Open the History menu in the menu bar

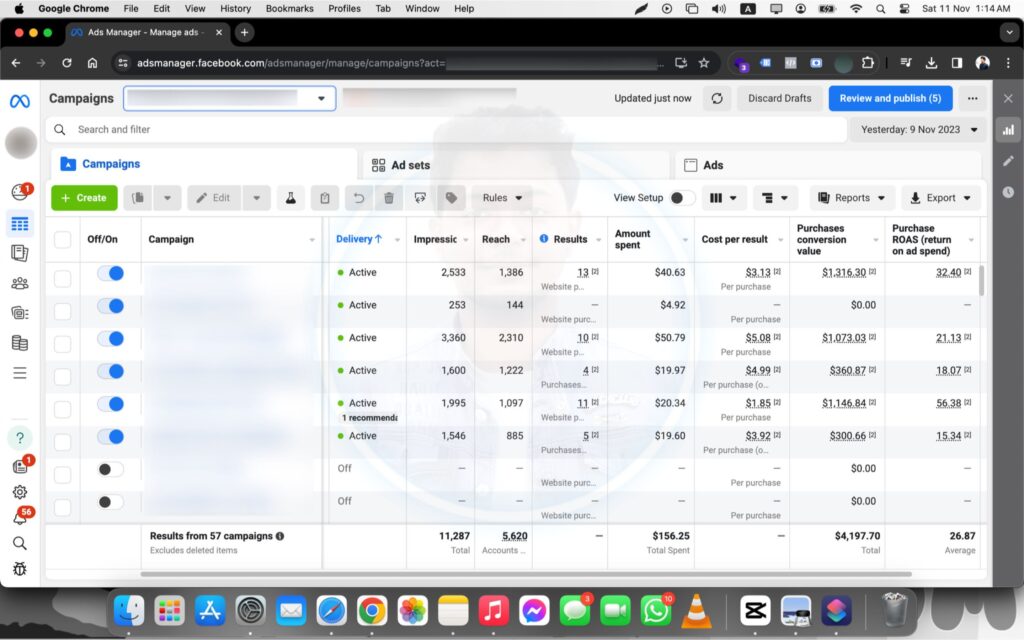click(235, 8)
